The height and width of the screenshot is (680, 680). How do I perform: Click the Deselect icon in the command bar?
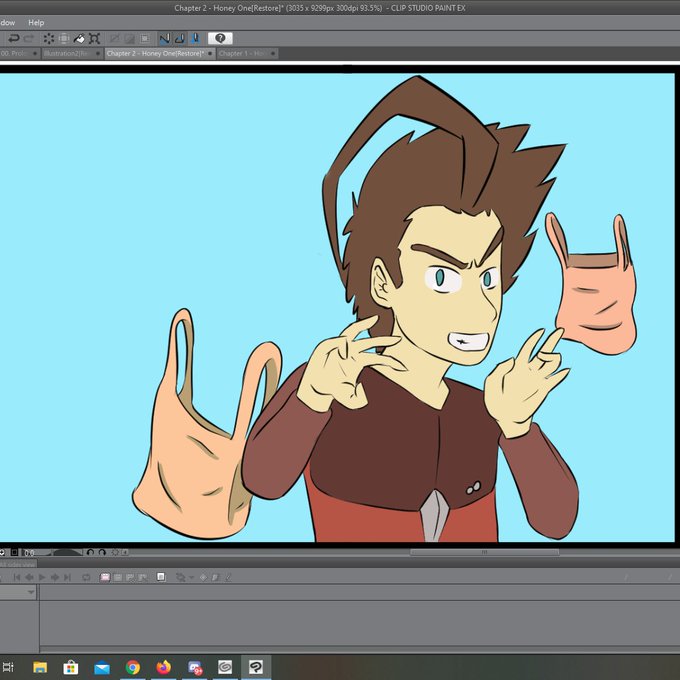coord(114,39)
